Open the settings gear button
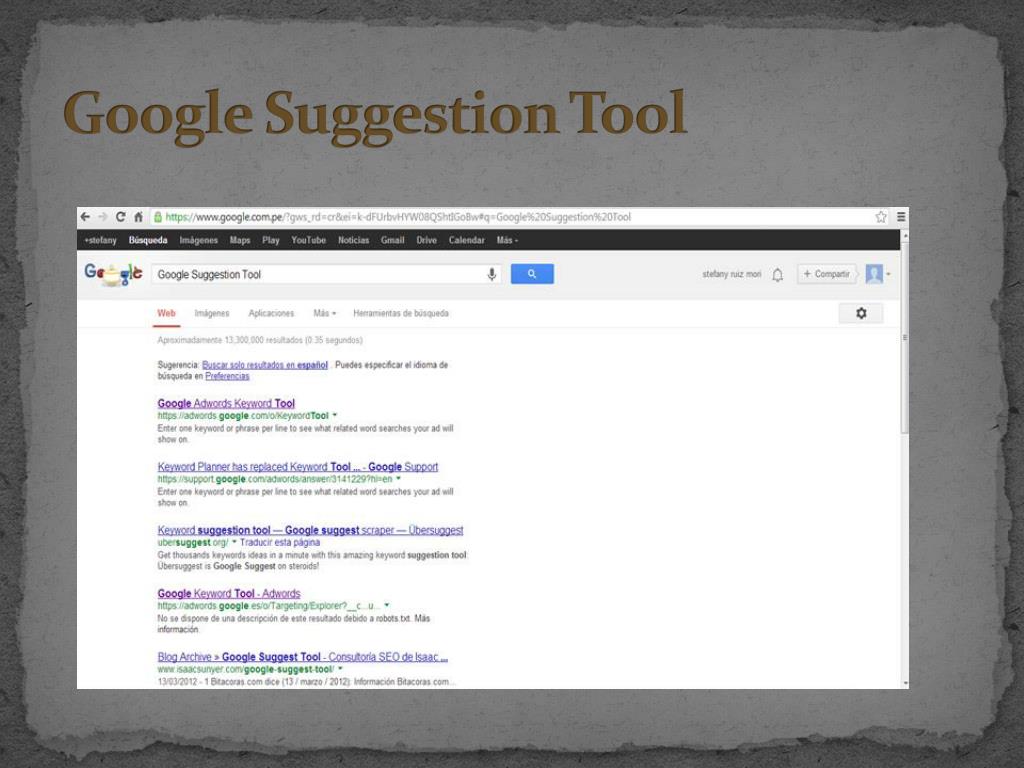The width and height of the screenshot is (1024, 768). [861, 313]
